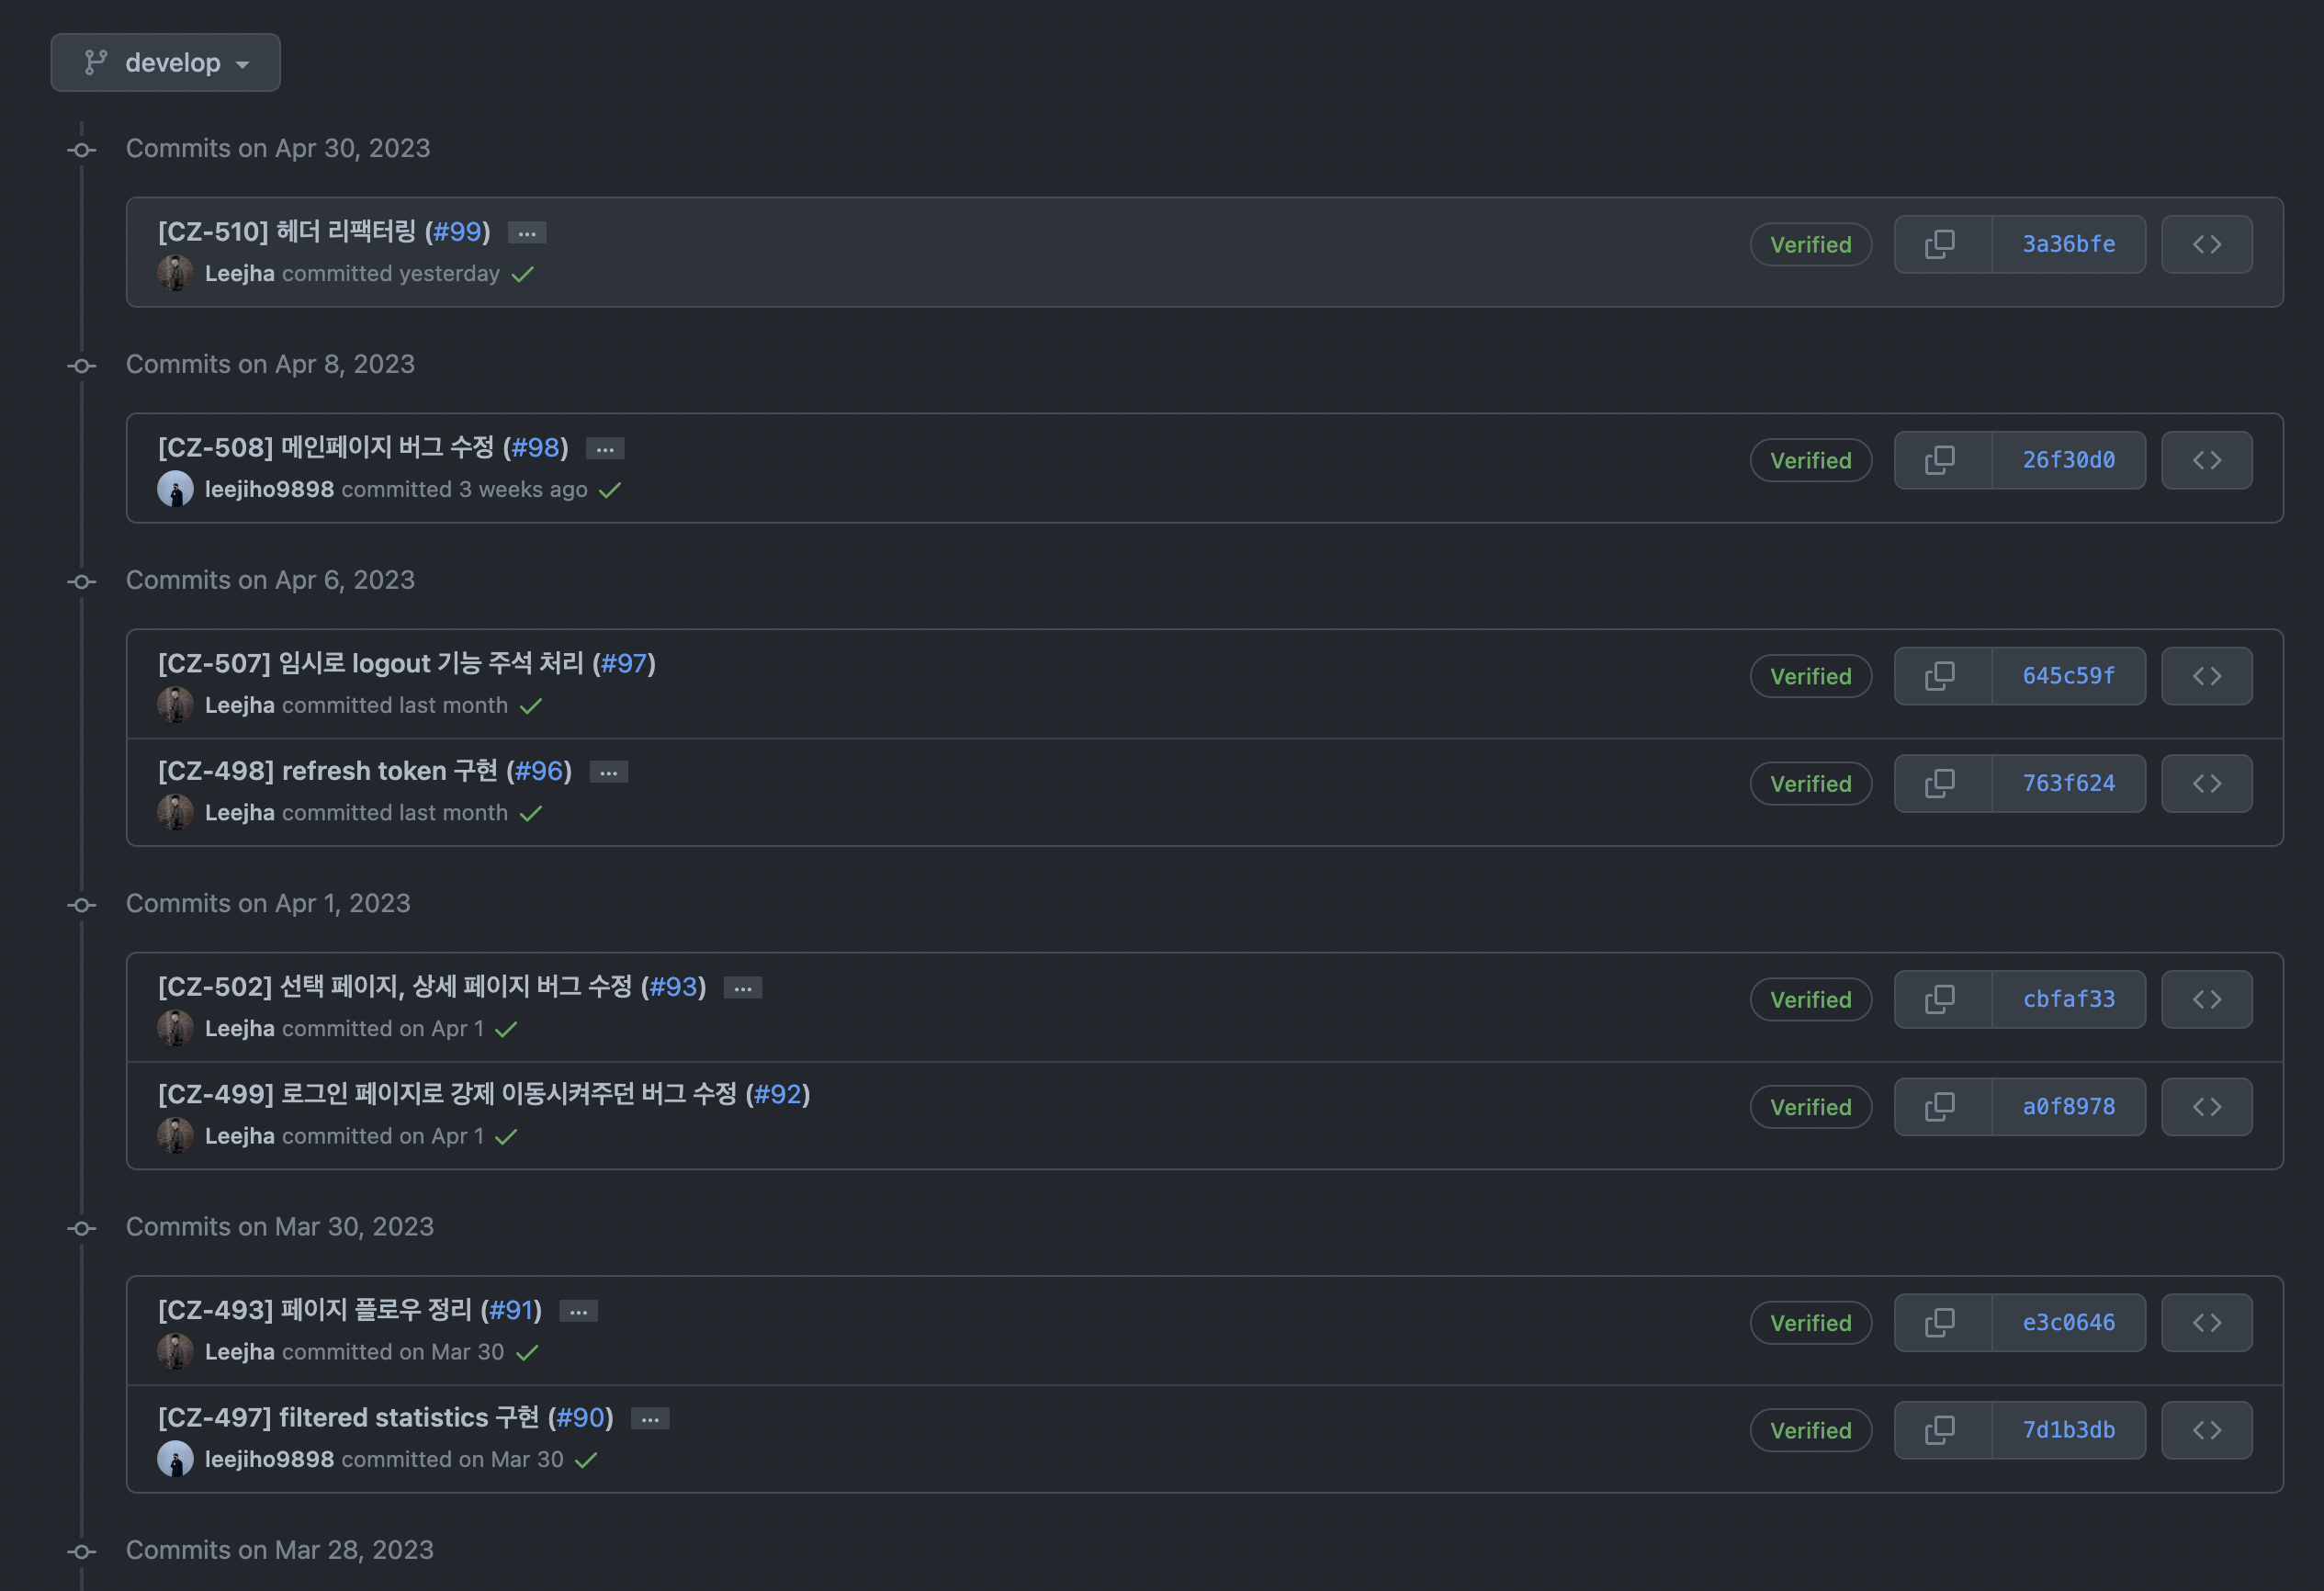Expand description of CZ-498 refresh token commit
This screenshot has height=1591, width=2324.
point(608,772)
